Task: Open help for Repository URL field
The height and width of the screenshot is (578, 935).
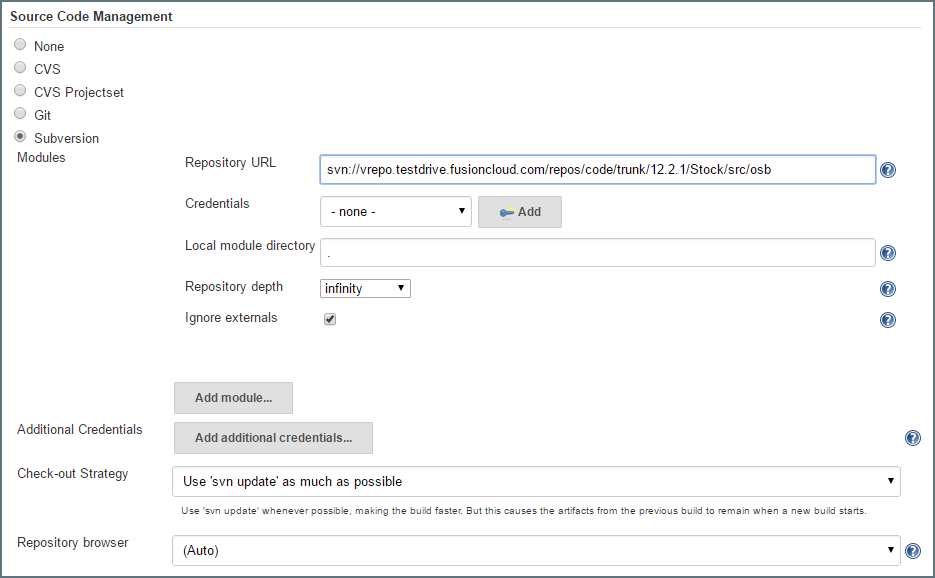Action: [887, 170]
